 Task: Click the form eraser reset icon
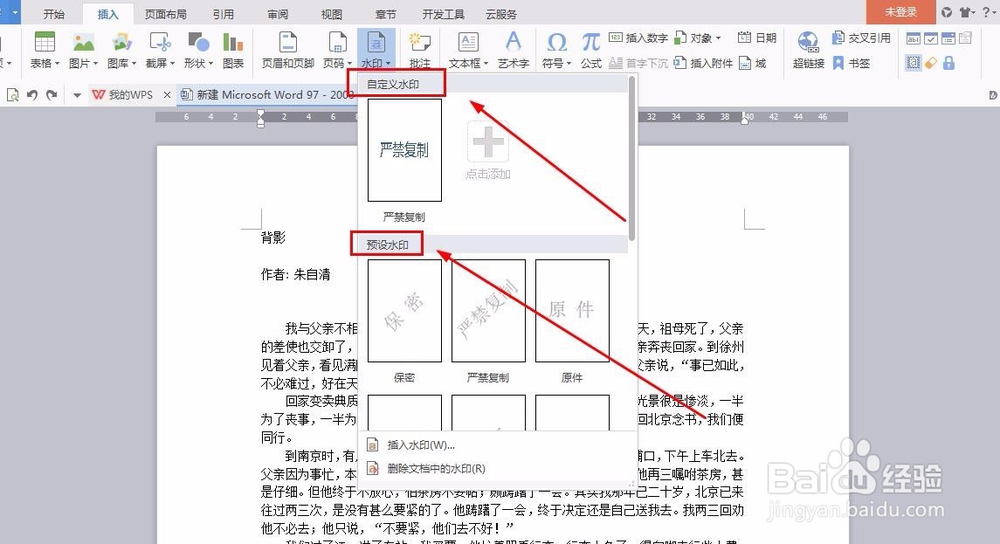tap(931, 62)
